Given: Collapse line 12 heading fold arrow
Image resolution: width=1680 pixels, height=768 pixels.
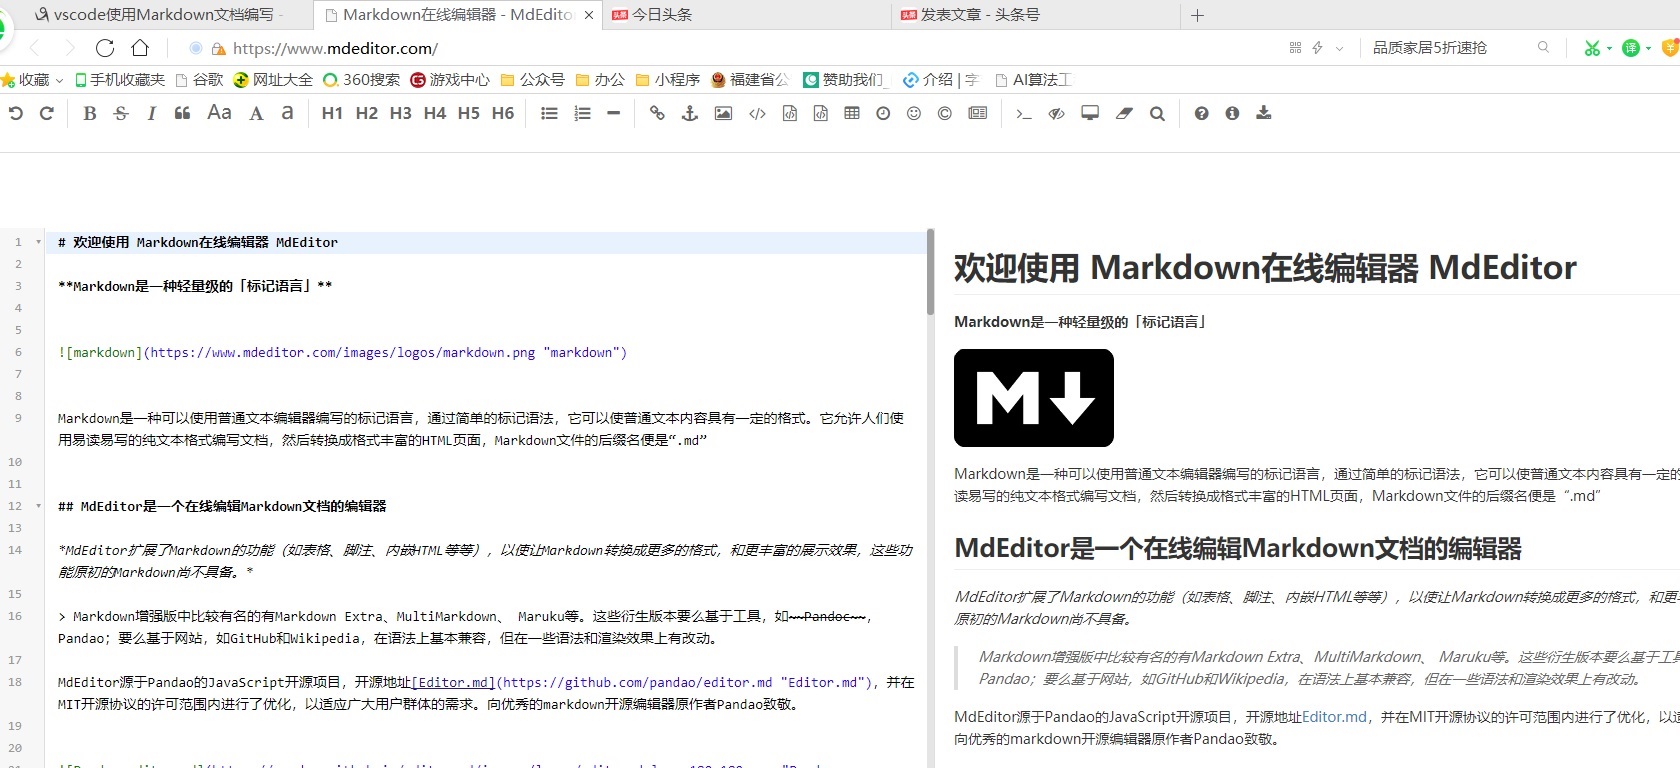Looking at the screenshot, I should click(x=39, y=506).
